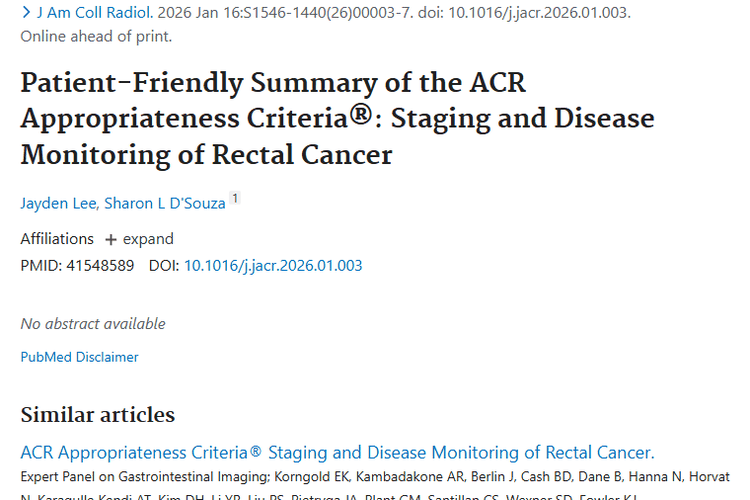Open author Sharon L D'Souza's link
The width and height of the screenshot is (750, 500).
pyautogui.click(x=164, y=203)
